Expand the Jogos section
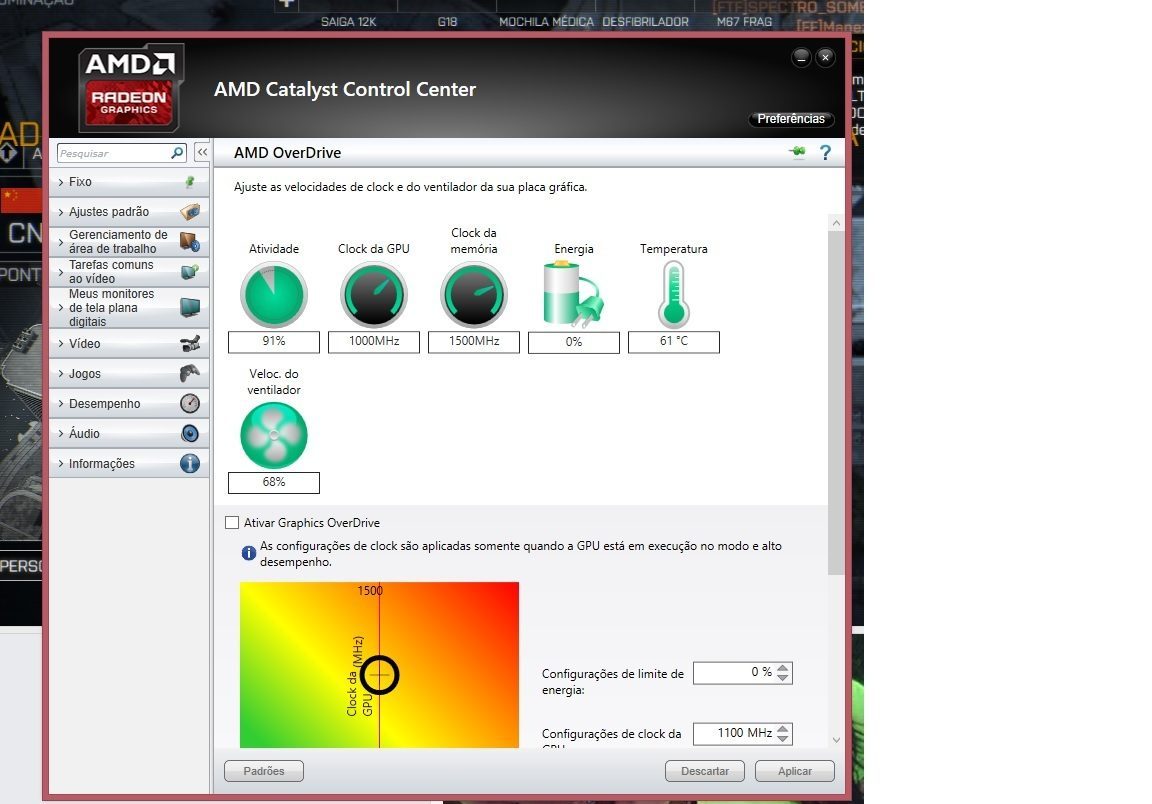Image resolution: width=1152 pixels, height=804 pixels. [x=129, y=373]
